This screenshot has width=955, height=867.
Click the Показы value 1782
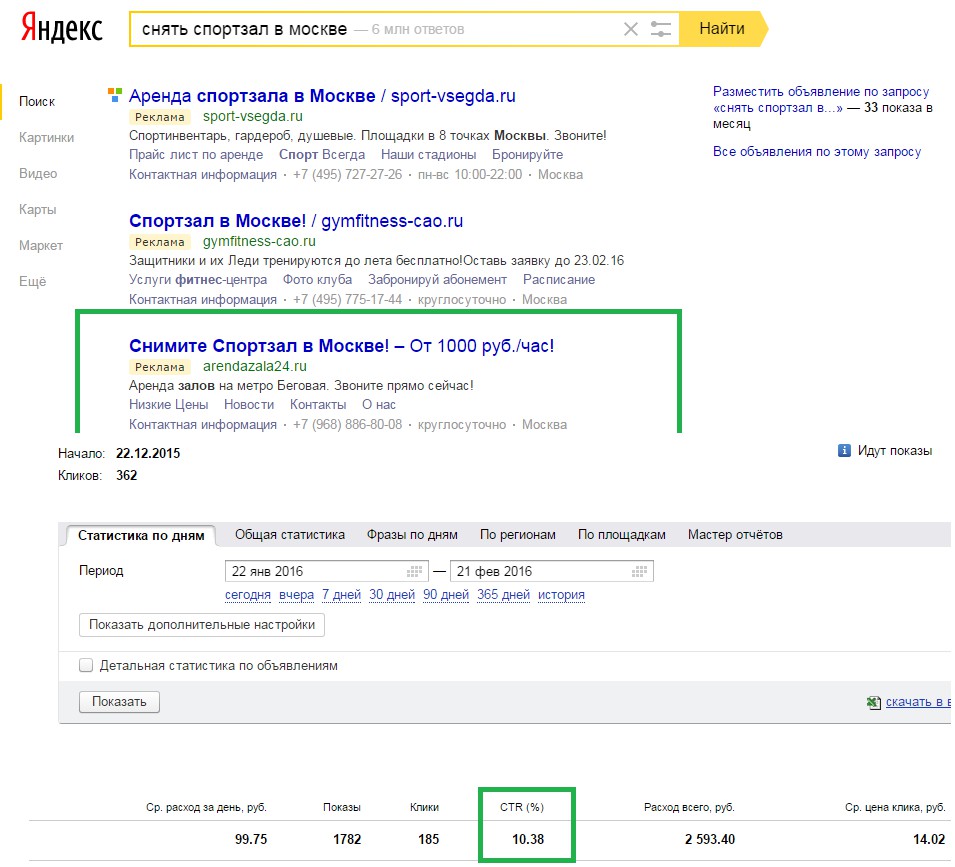(347, 839)
